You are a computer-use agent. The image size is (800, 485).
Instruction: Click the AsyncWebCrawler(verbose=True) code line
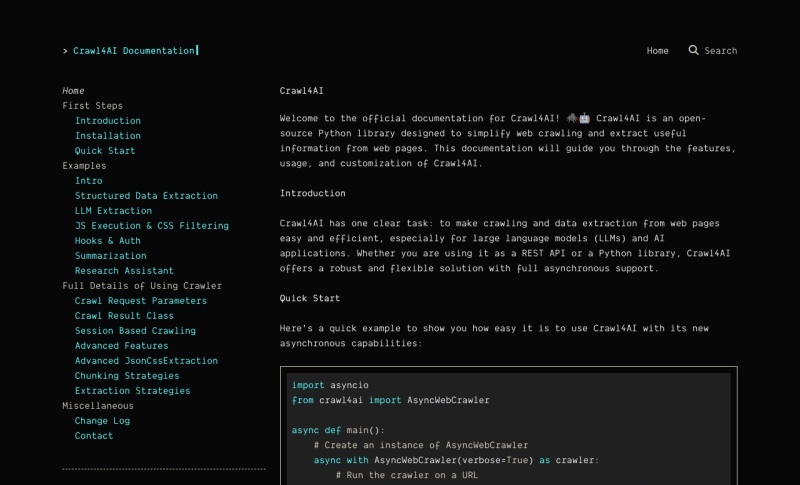point(456,460)
